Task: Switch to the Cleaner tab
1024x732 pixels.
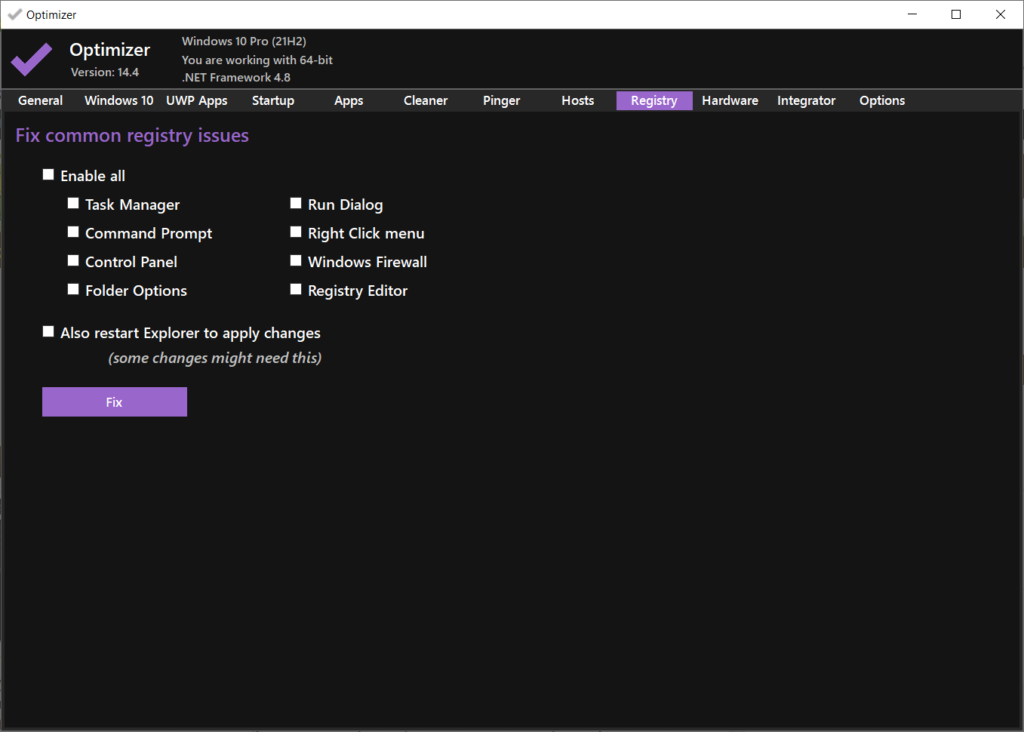Action: tap(426, 101)
